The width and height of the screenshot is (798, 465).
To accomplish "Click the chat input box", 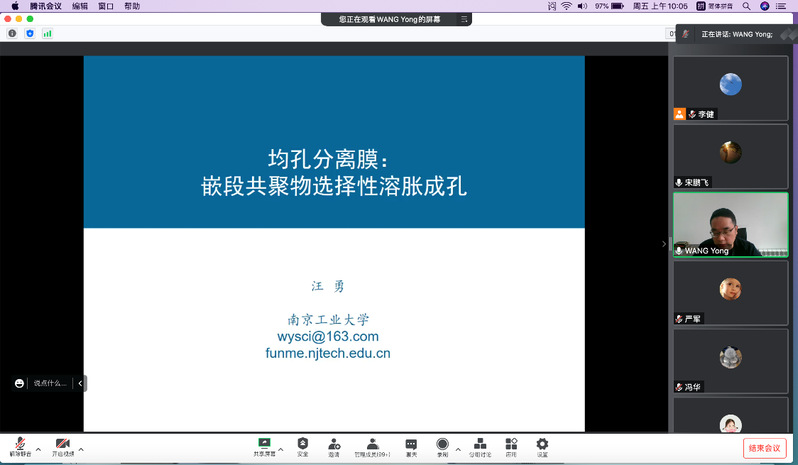I will (x=51, y=383).
